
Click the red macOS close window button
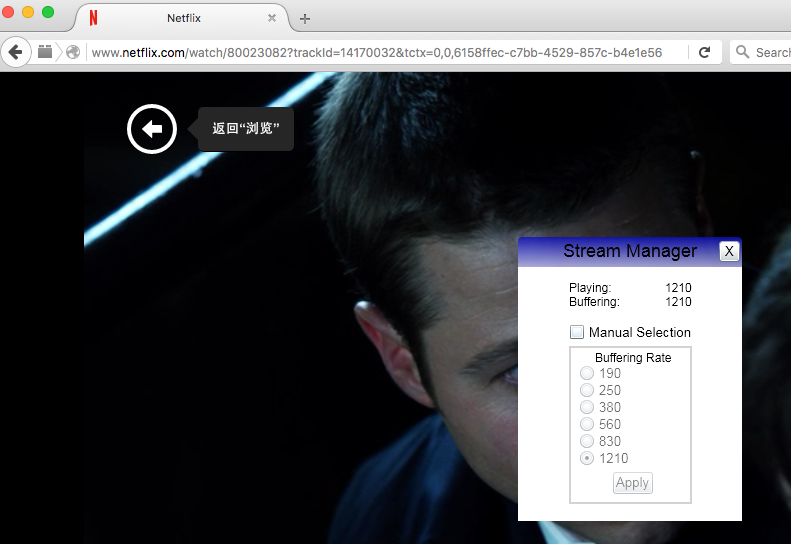(x=8, y=12)
